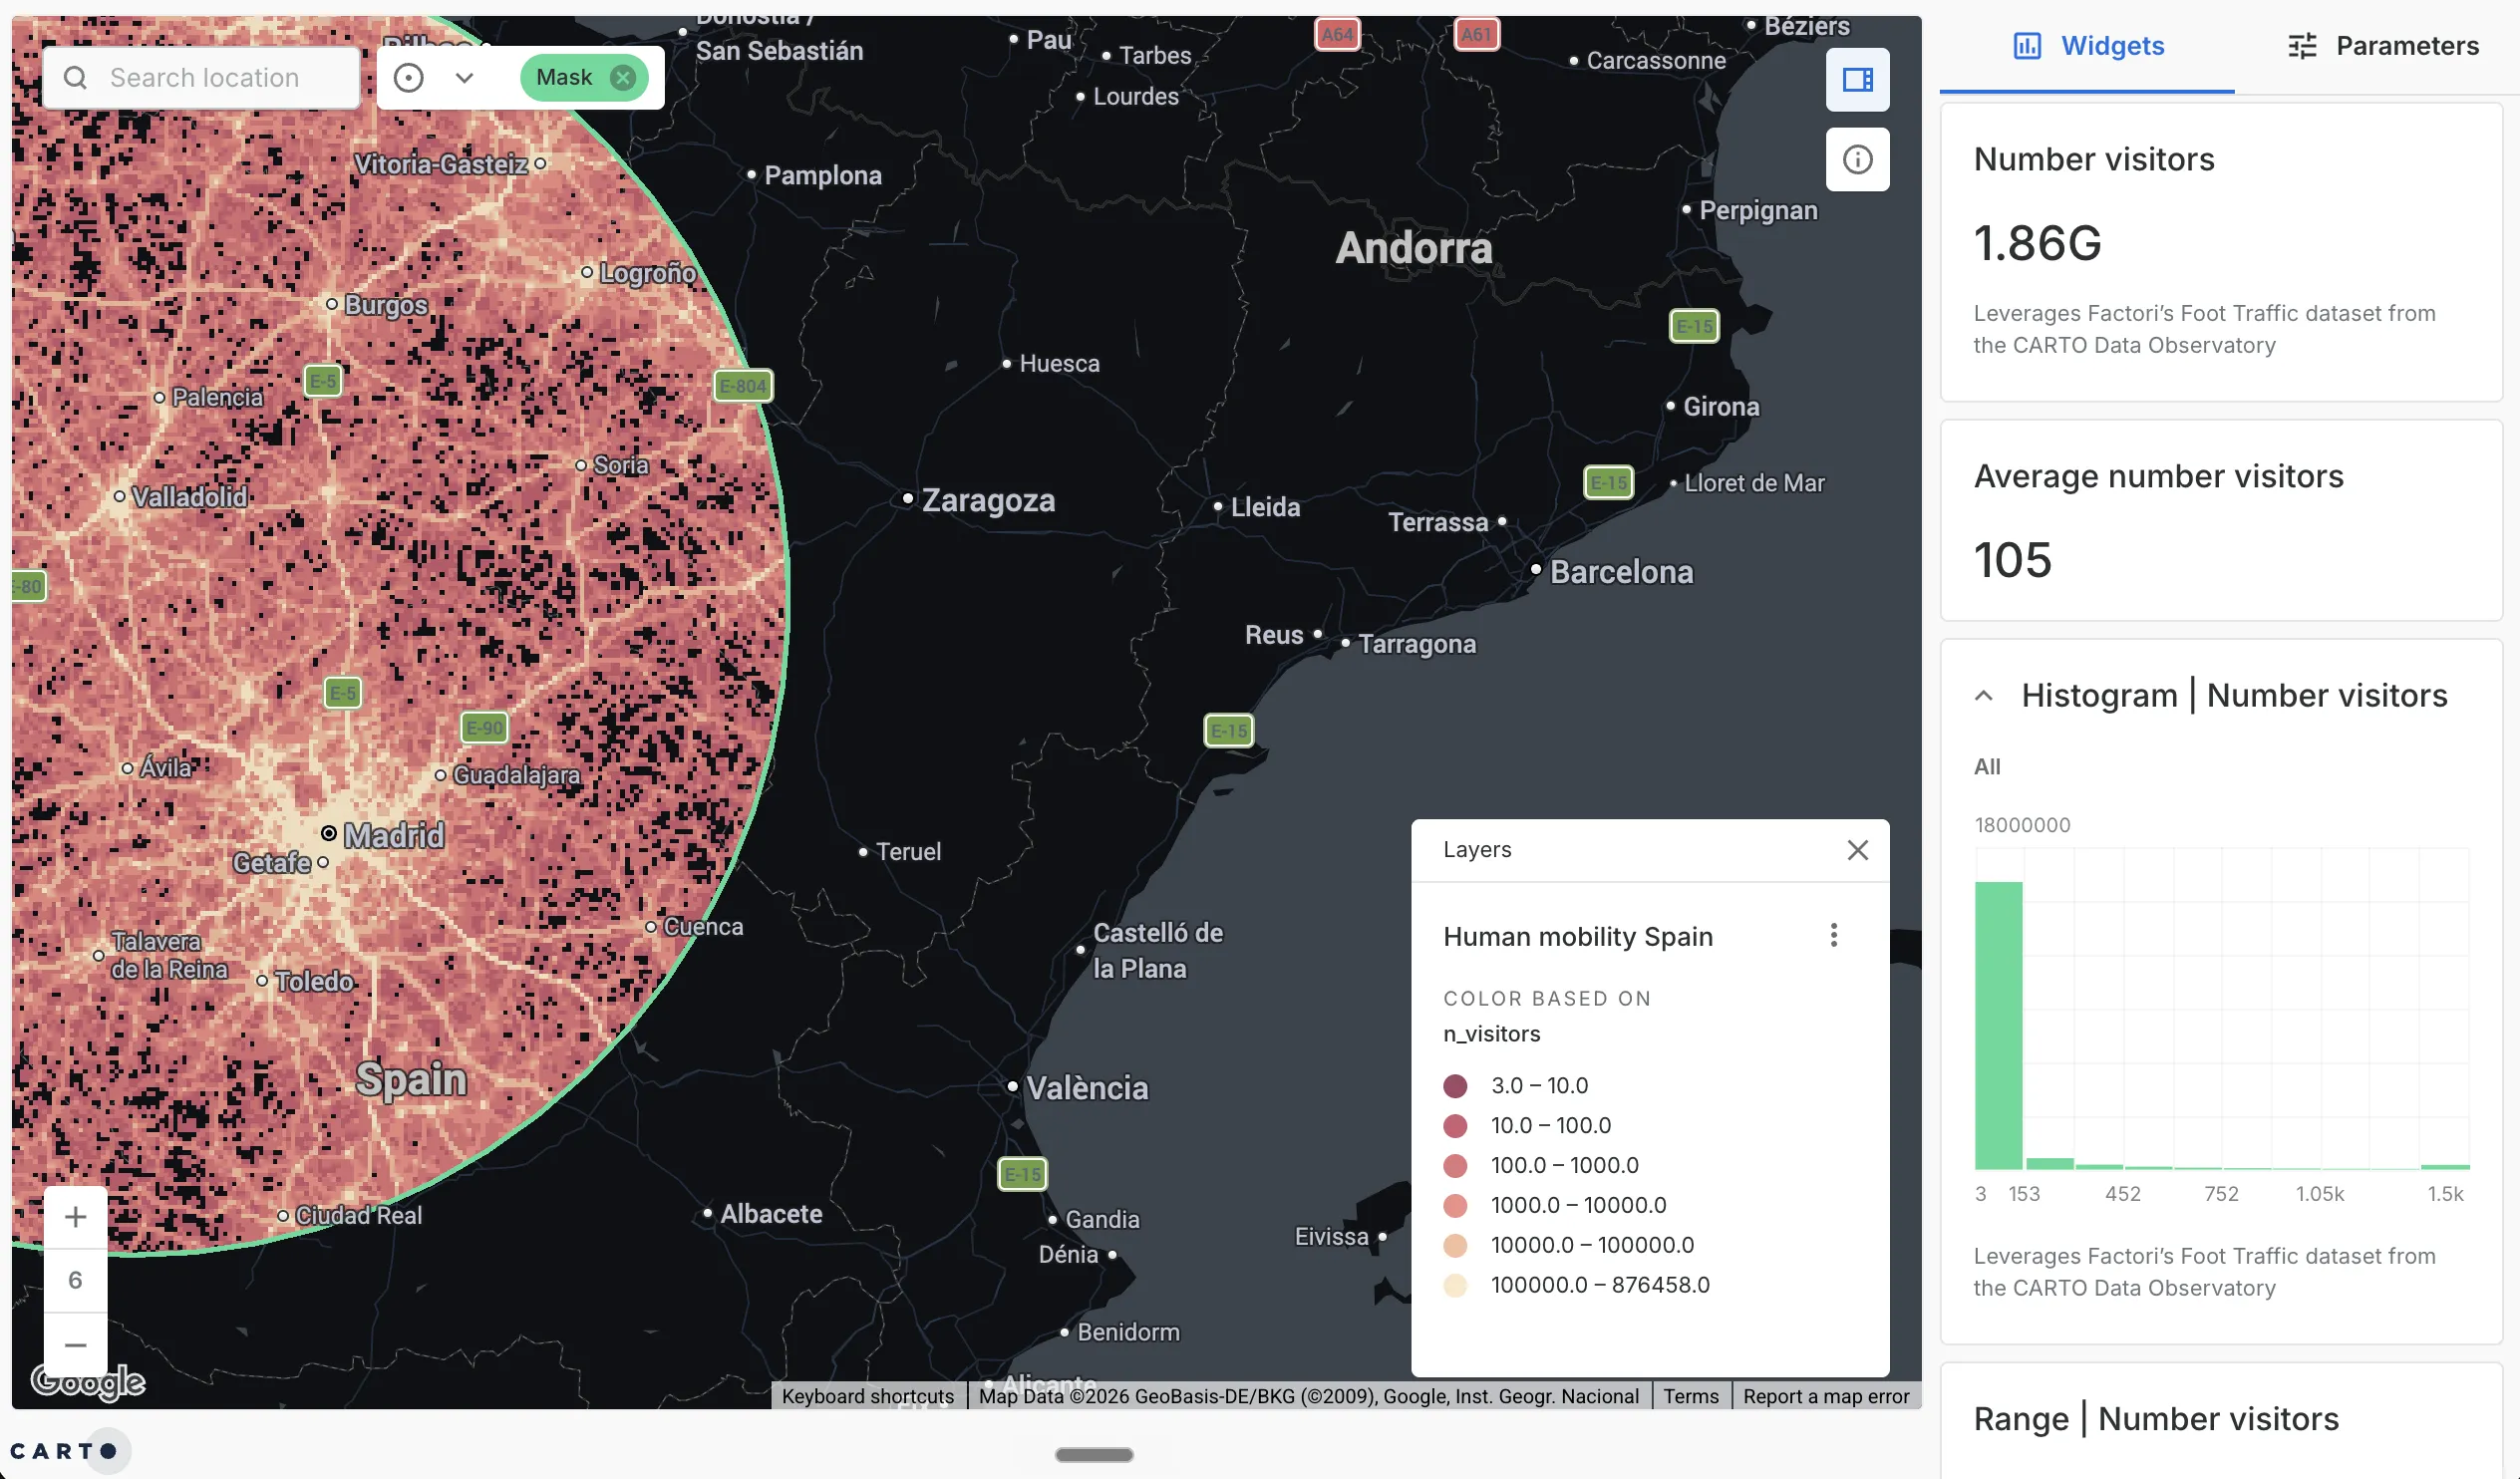Remove the Mask chip with its X
The width and height of the screenshot is (2520, 1479).
(623, 78)
